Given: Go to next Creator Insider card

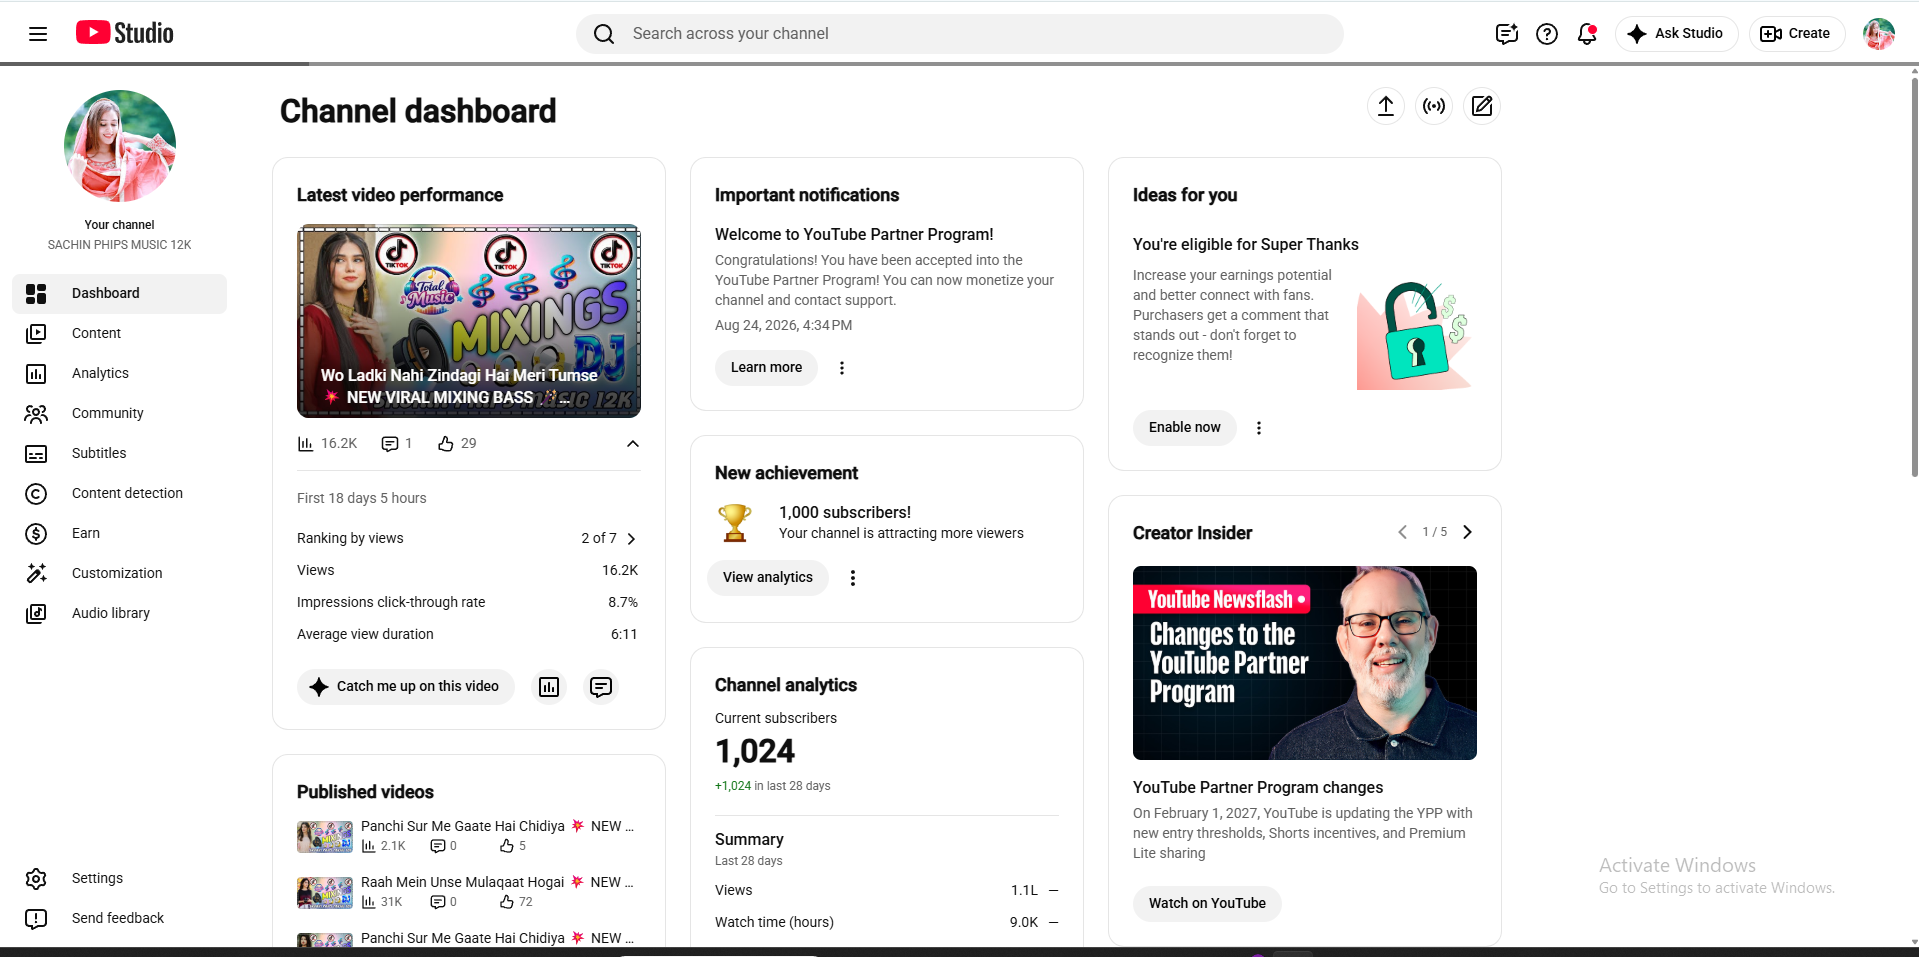Looking at the screenshot, I should [x=1468, y=532].
